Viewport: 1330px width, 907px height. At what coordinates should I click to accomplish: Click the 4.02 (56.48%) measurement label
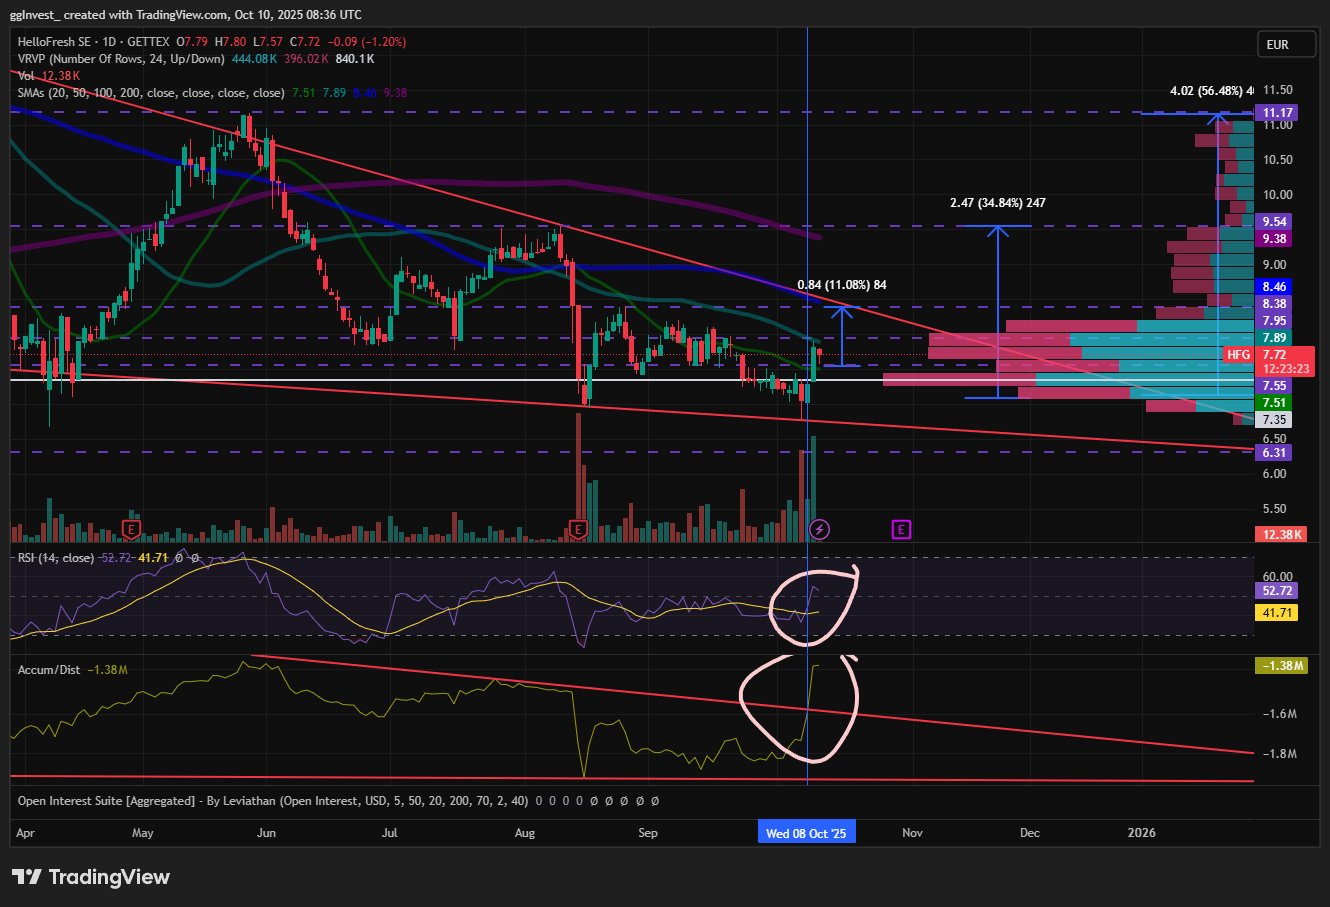click(1212, 91)
